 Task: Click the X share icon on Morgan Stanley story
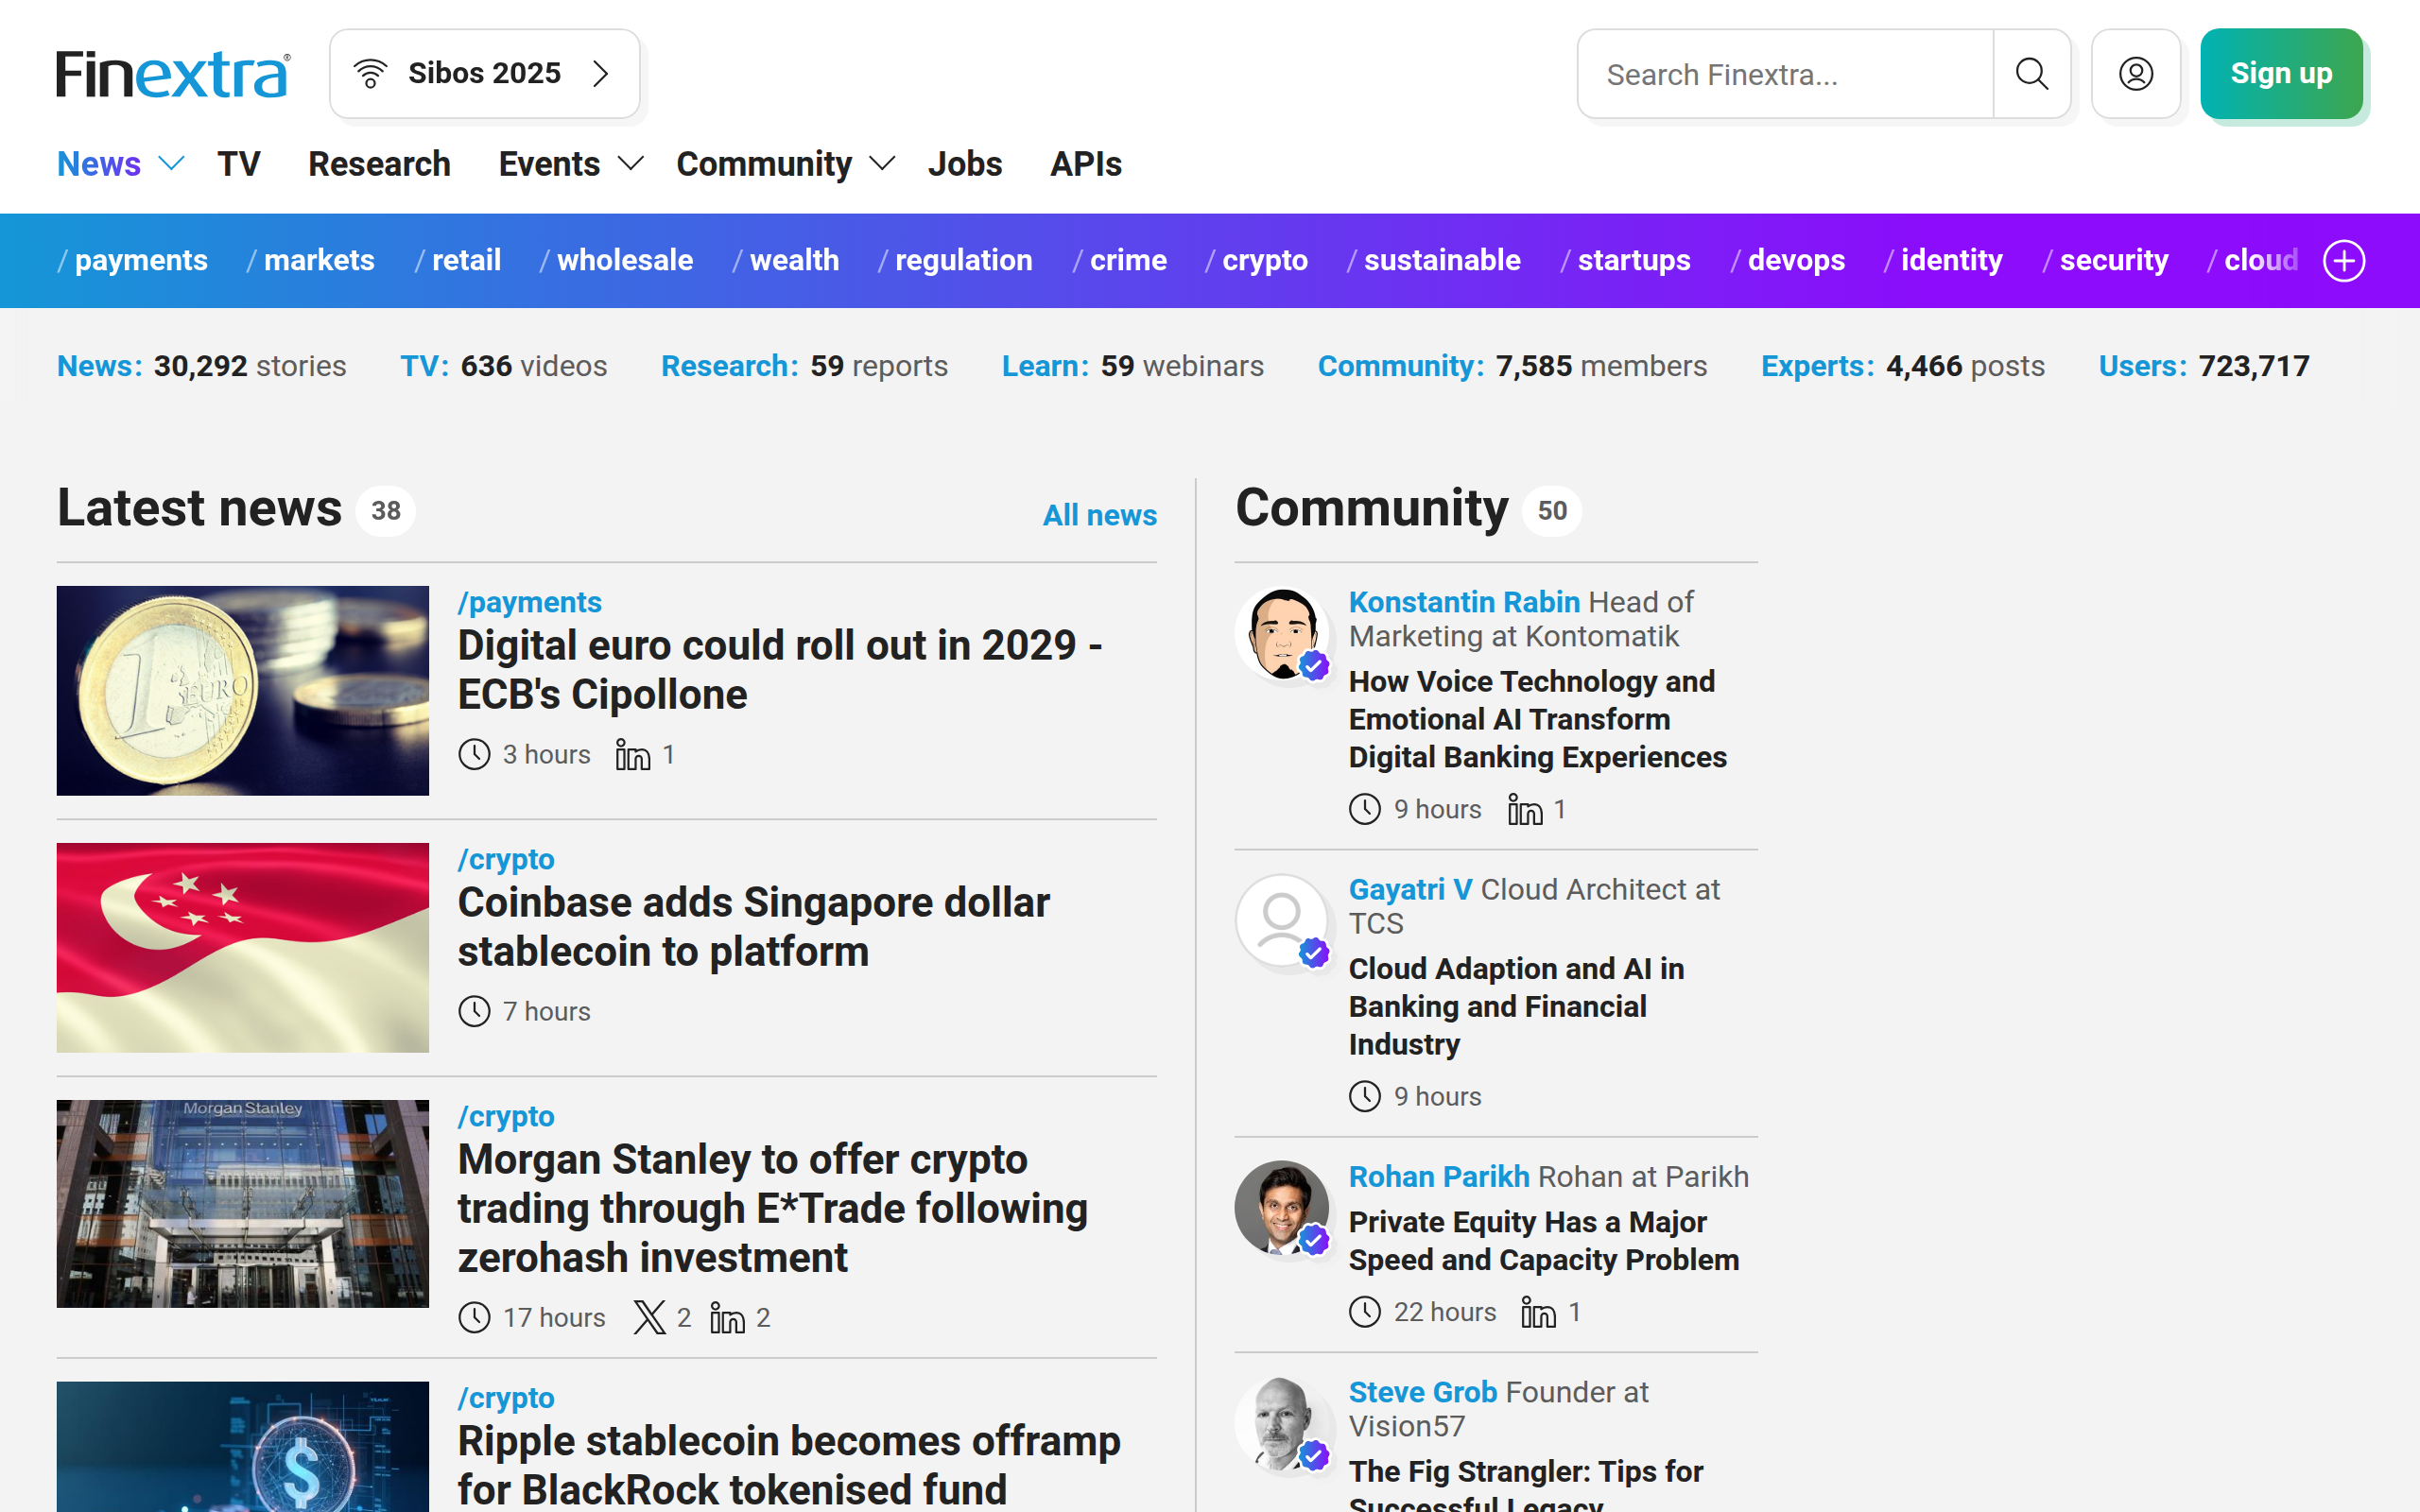click(x=649, y=1318)
